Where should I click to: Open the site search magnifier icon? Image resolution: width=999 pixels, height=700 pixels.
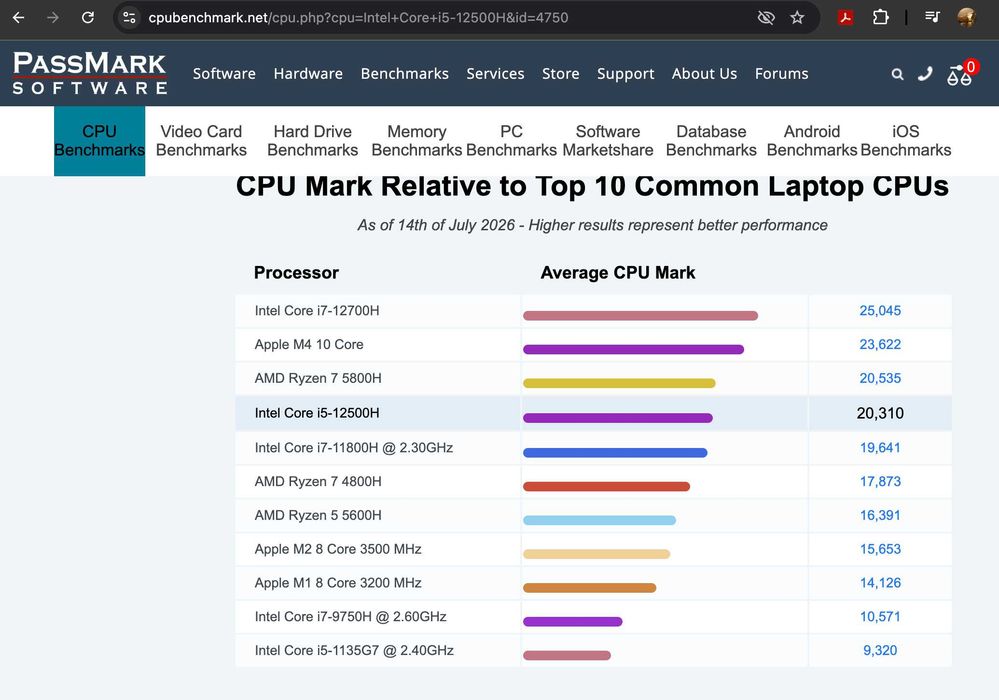point(897,75)
